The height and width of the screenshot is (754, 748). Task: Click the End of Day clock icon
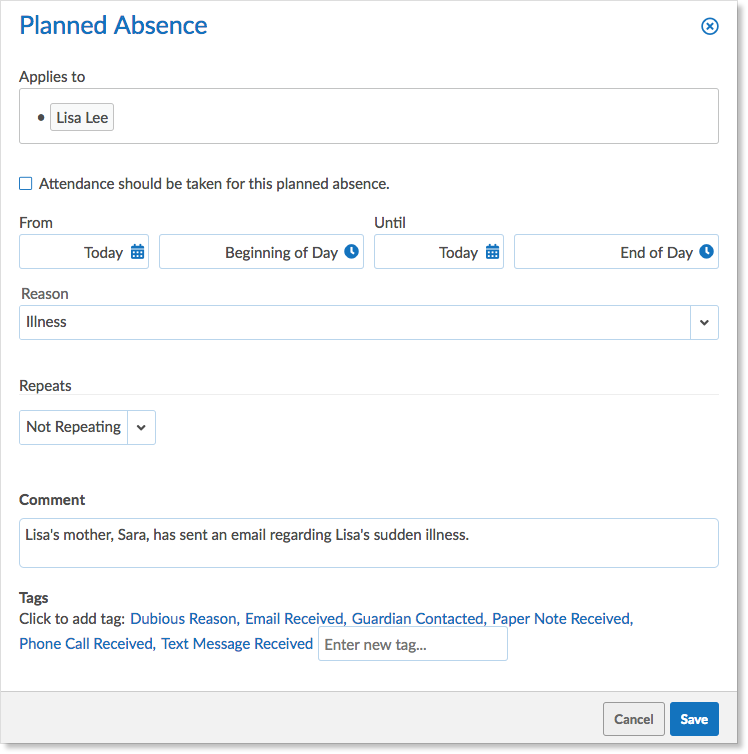pos(706,251)
